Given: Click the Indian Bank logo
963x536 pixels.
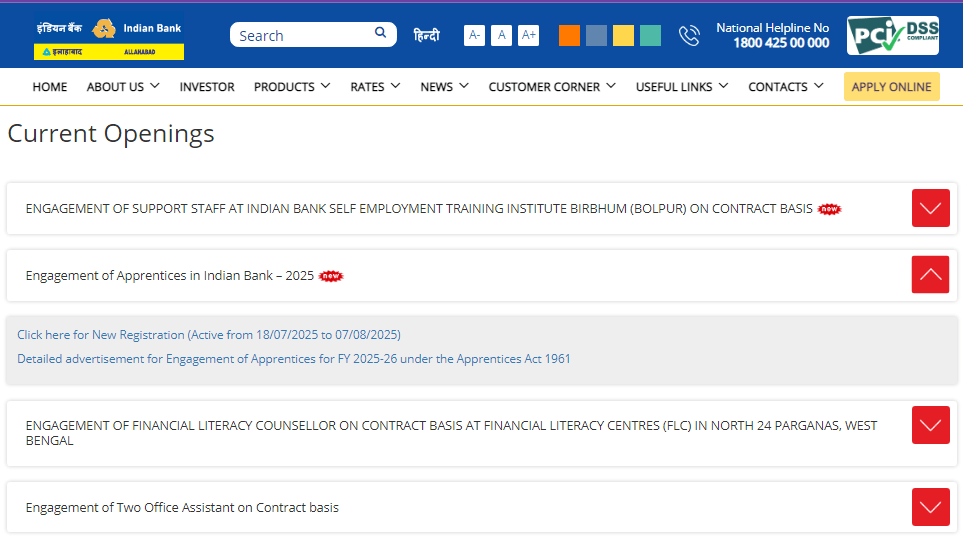Looking at the screenshot, I should click(x=109, y=37).
